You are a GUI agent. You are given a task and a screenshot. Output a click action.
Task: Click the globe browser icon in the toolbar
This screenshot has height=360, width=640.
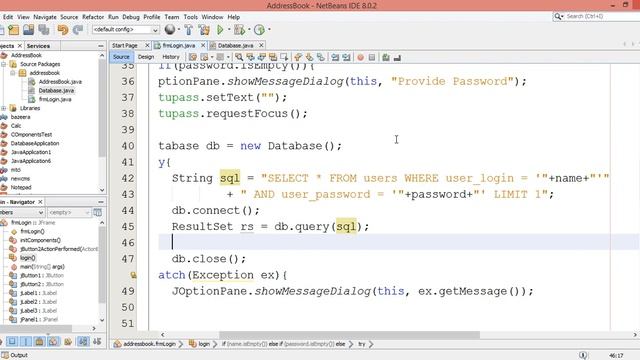pyautogui.click(x=169, y=30)
